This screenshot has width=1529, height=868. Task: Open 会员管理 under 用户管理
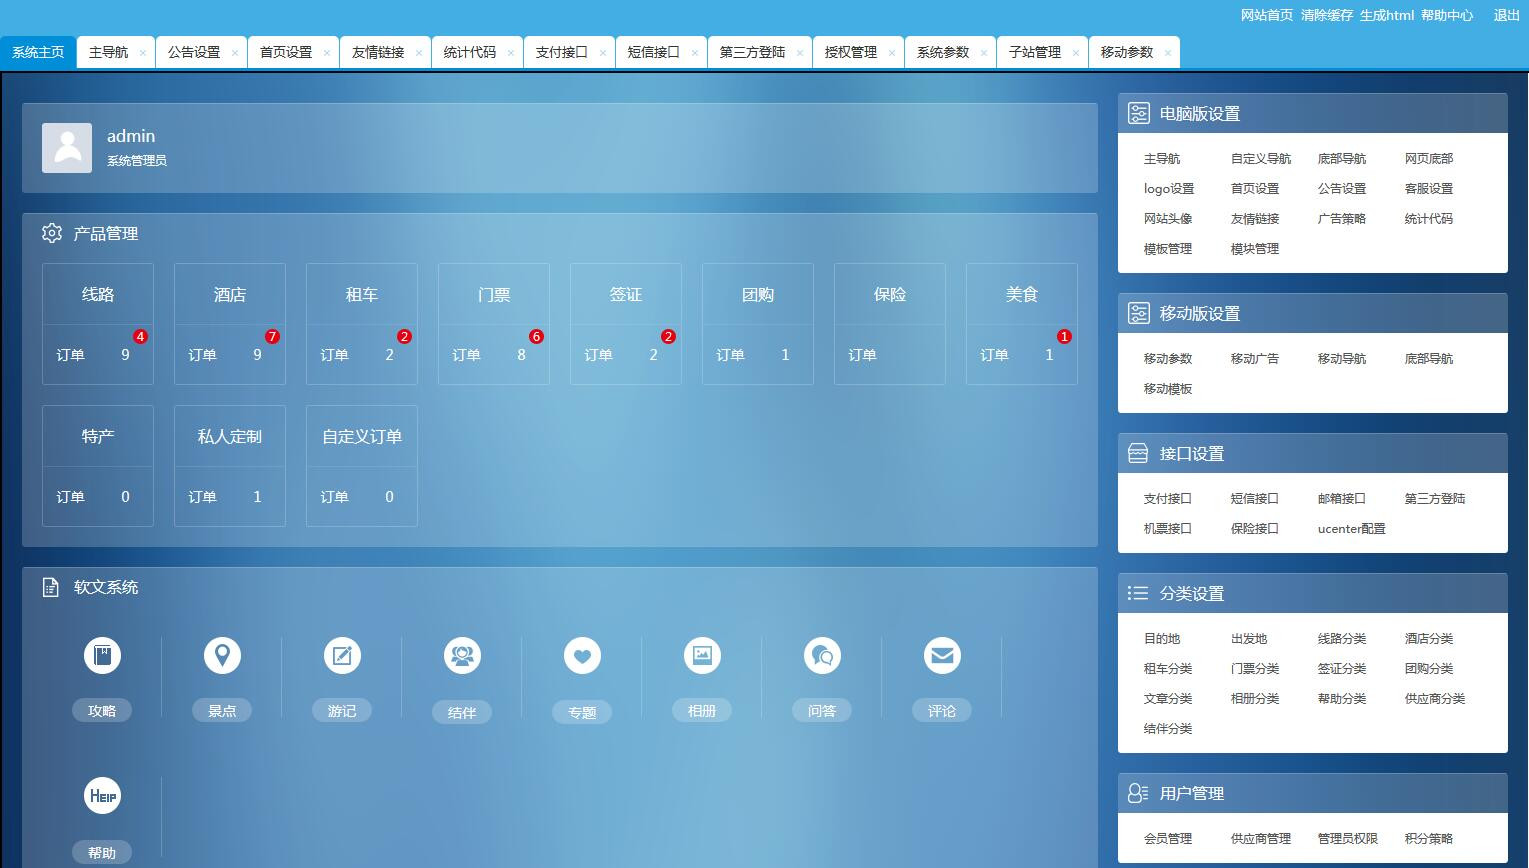tap(1168, 839)
